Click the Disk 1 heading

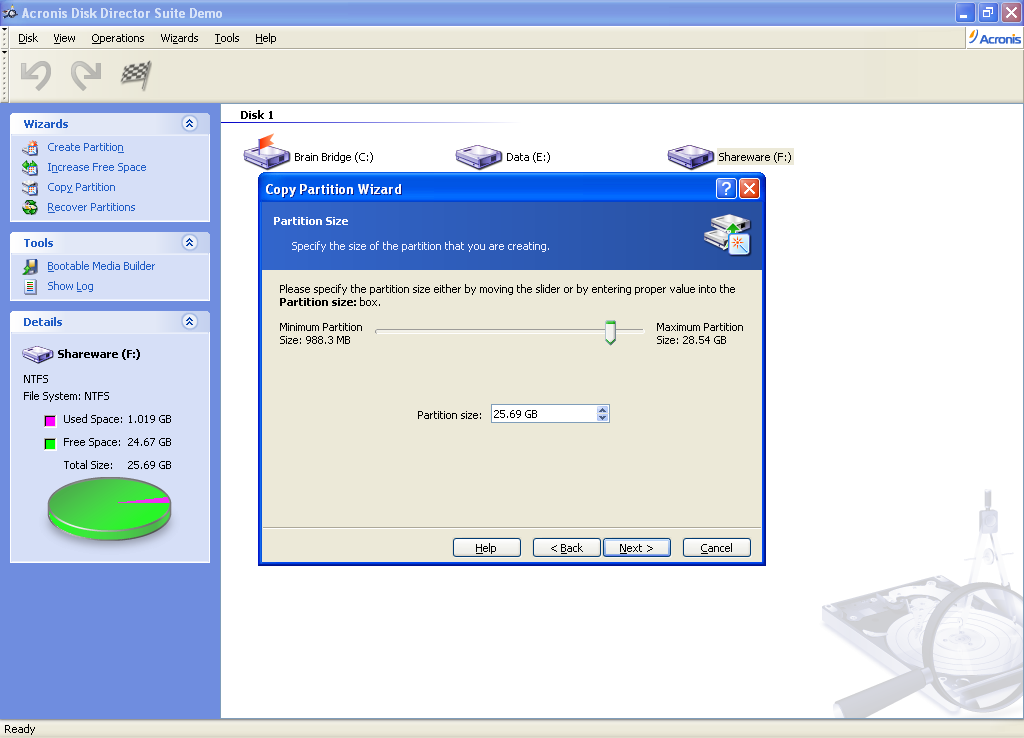257,115
